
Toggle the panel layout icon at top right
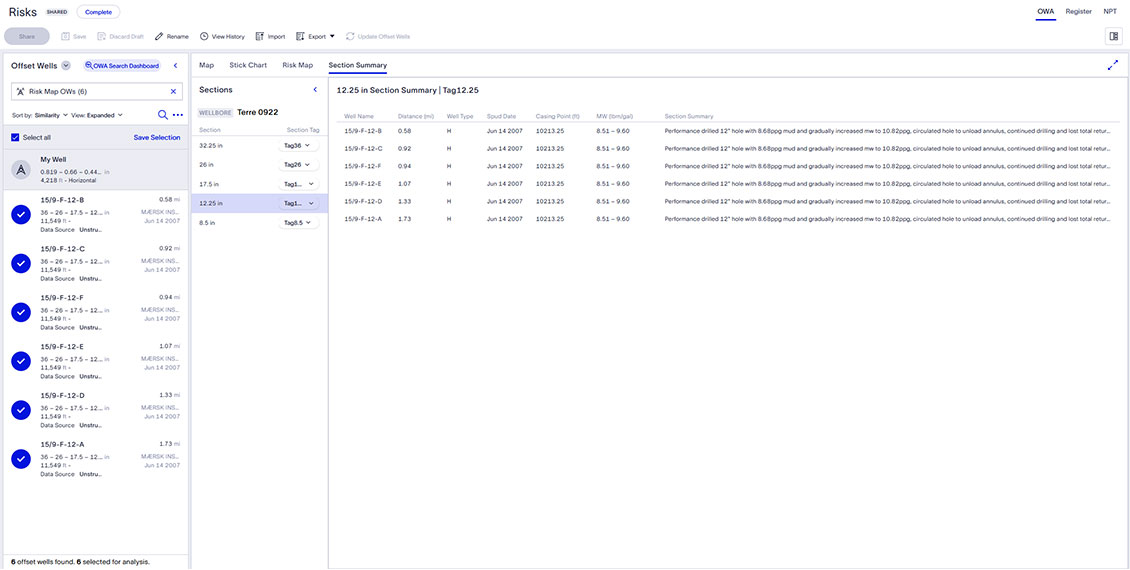1113,36
